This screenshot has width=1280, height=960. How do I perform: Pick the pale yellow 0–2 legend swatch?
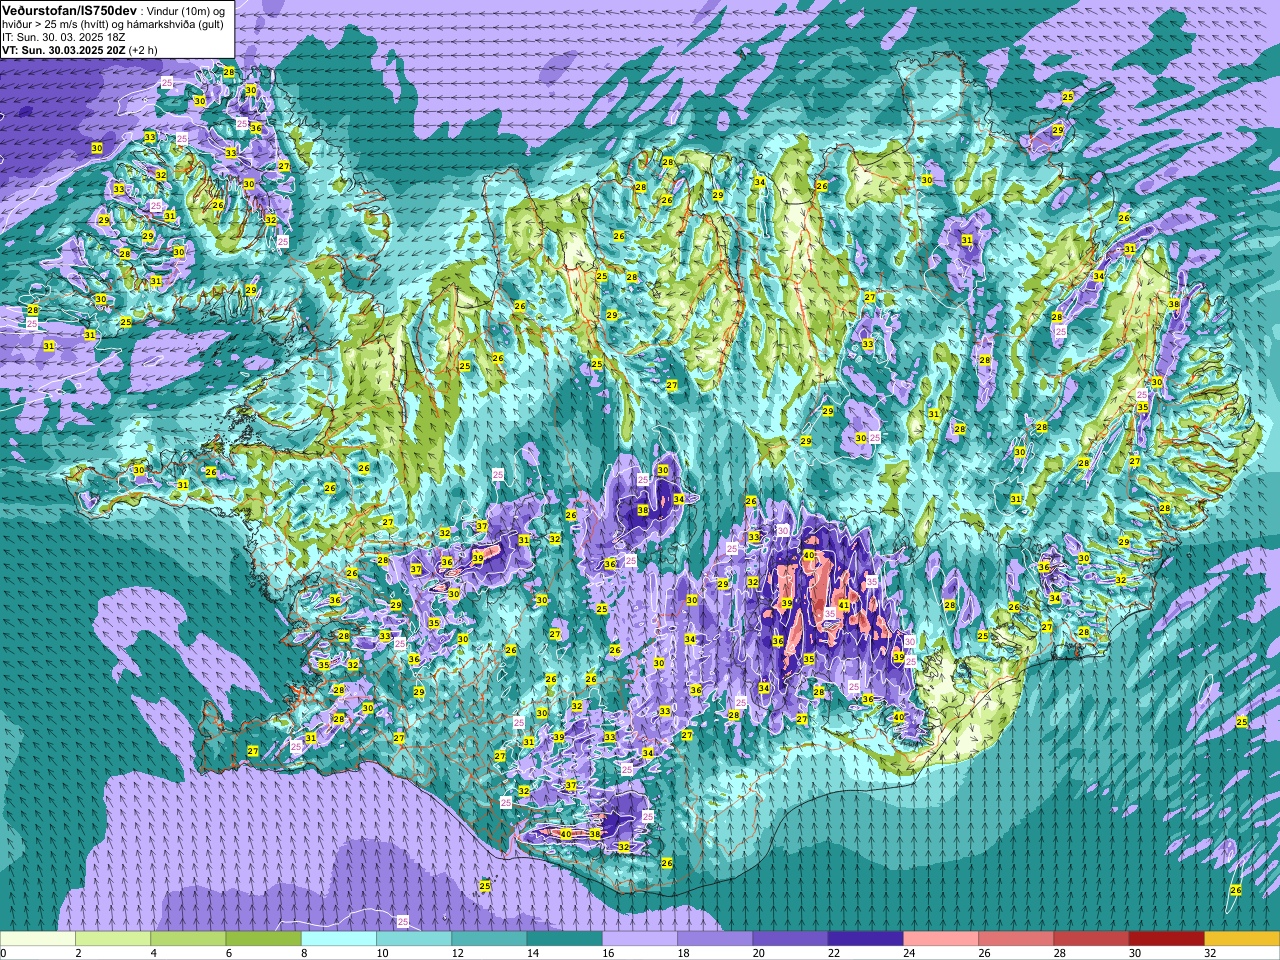38,939
